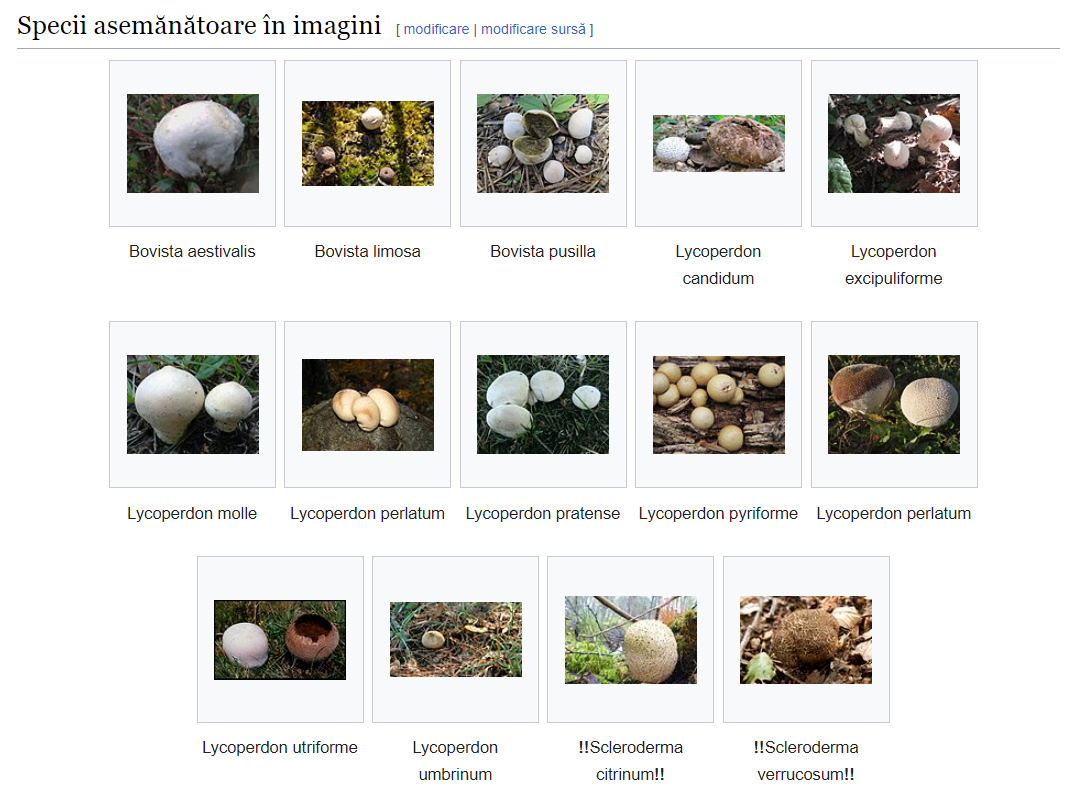
Task: Open the Bovista limosa photo
Action: [367, 143]
